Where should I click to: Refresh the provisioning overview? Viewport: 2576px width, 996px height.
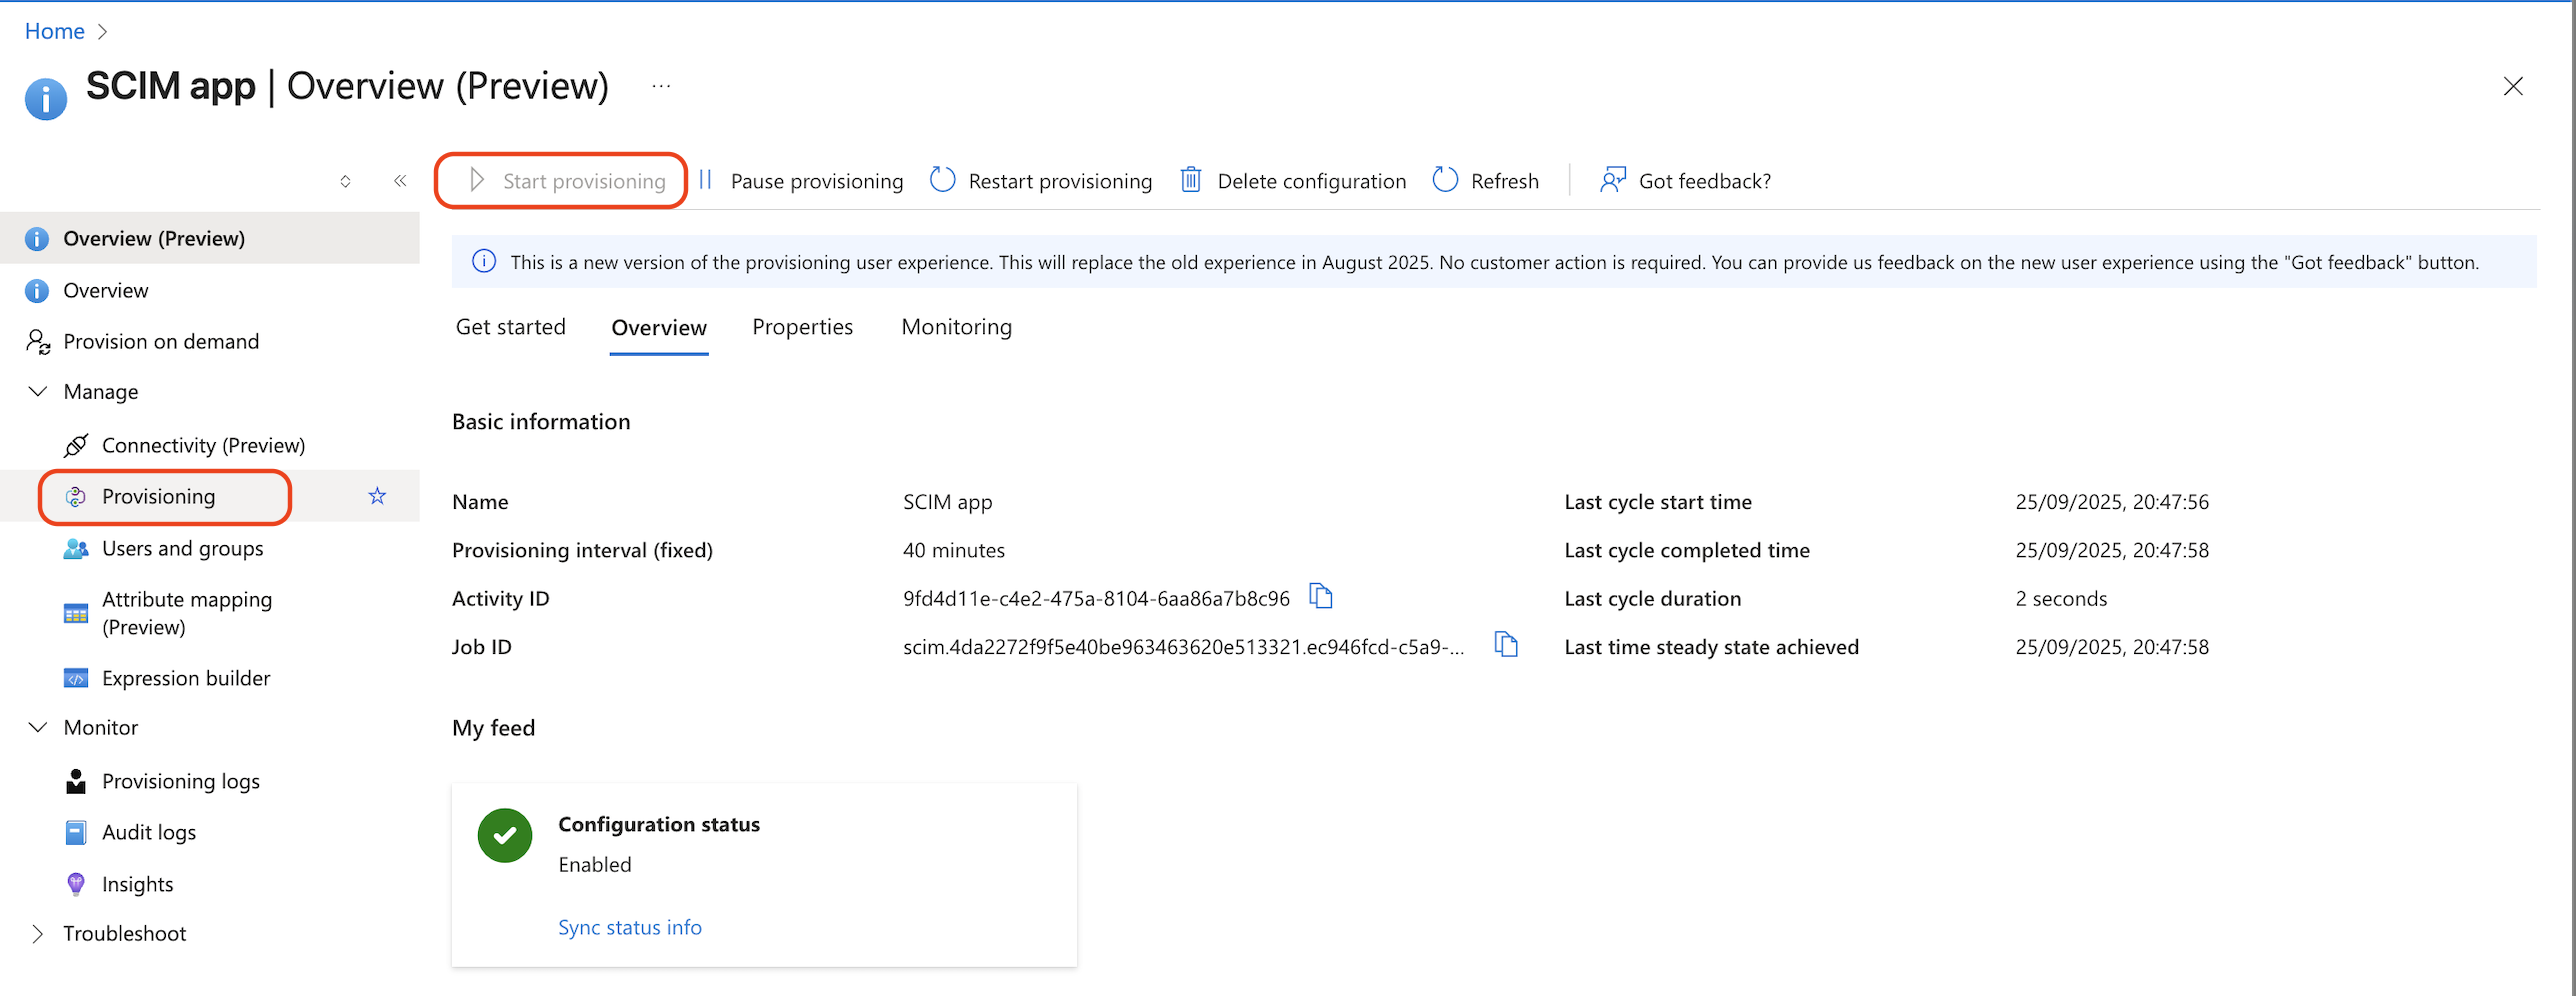1485,180
